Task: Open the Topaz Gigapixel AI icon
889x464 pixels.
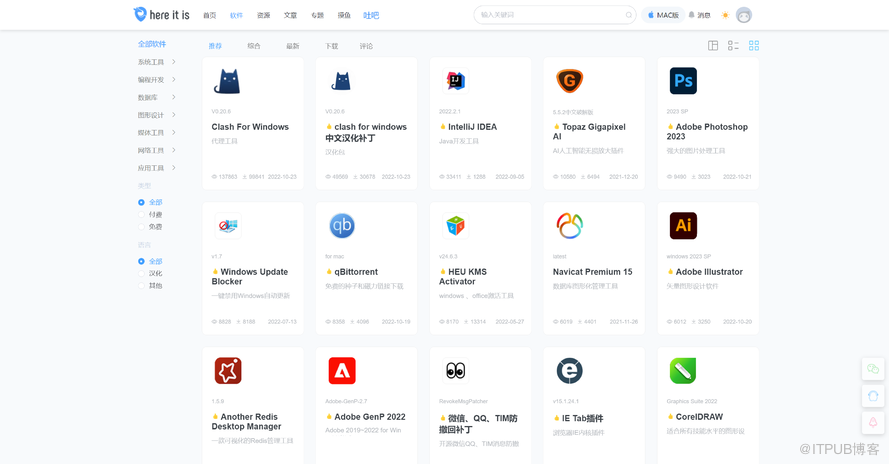Action: point(569,81)
